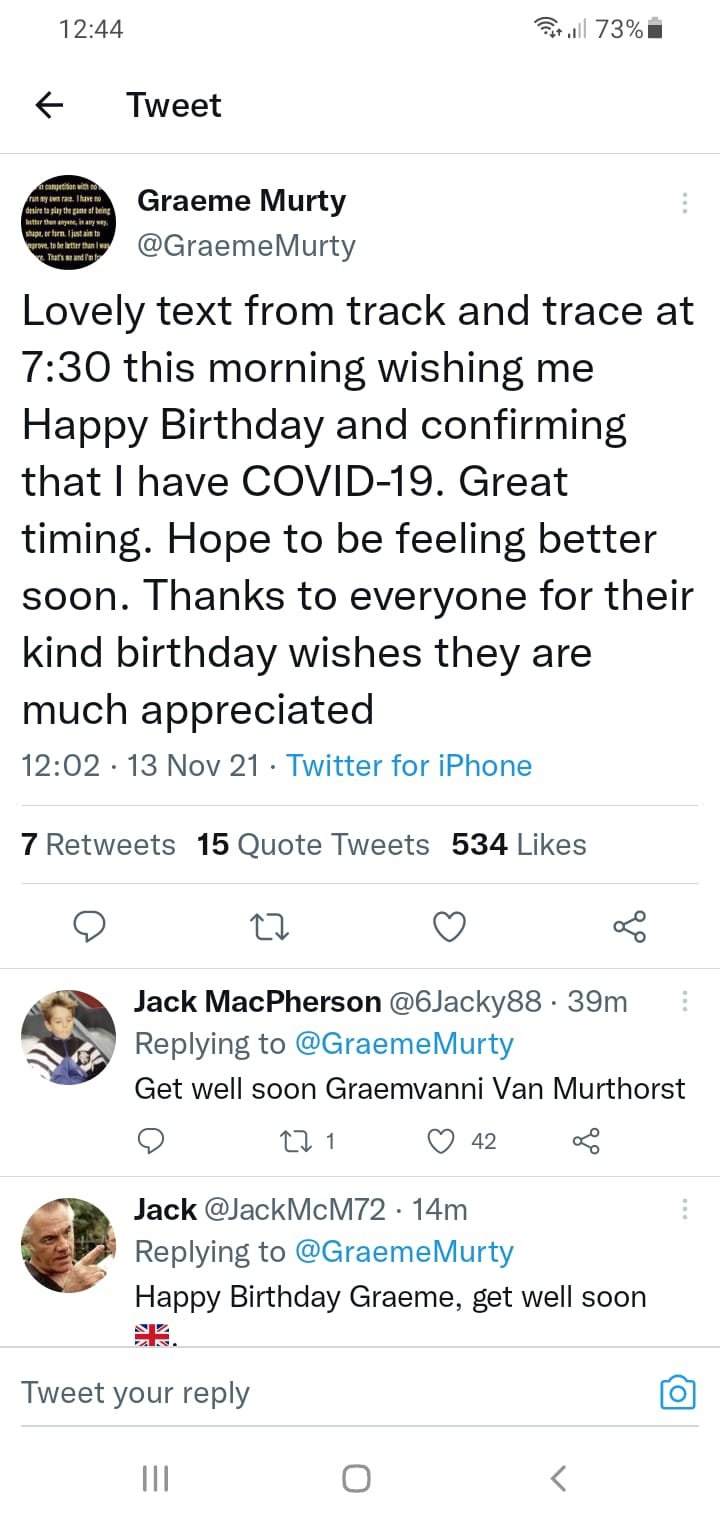The height and width of the screenshot is (1520, 720).
Task: View the 15 Quote Tweets list
Action: point(313,845)
